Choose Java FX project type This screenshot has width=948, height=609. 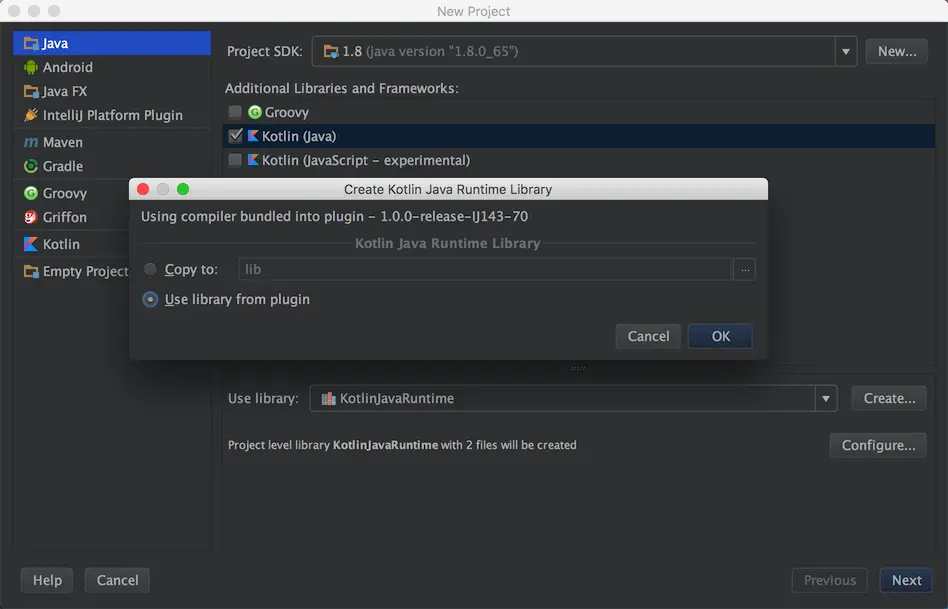pyautogui.click(x=112, y=91)
